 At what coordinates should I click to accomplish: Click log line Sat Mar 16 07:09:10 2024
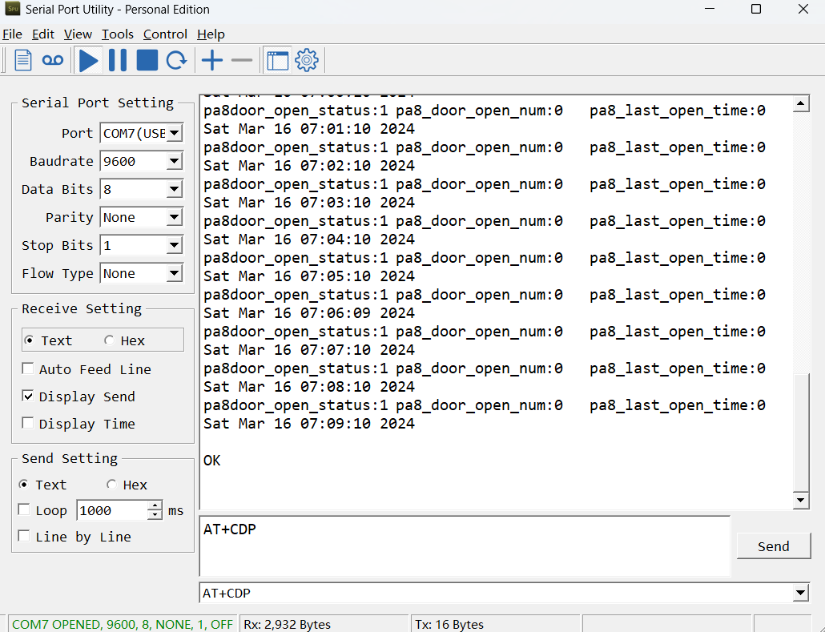[309, 424]
